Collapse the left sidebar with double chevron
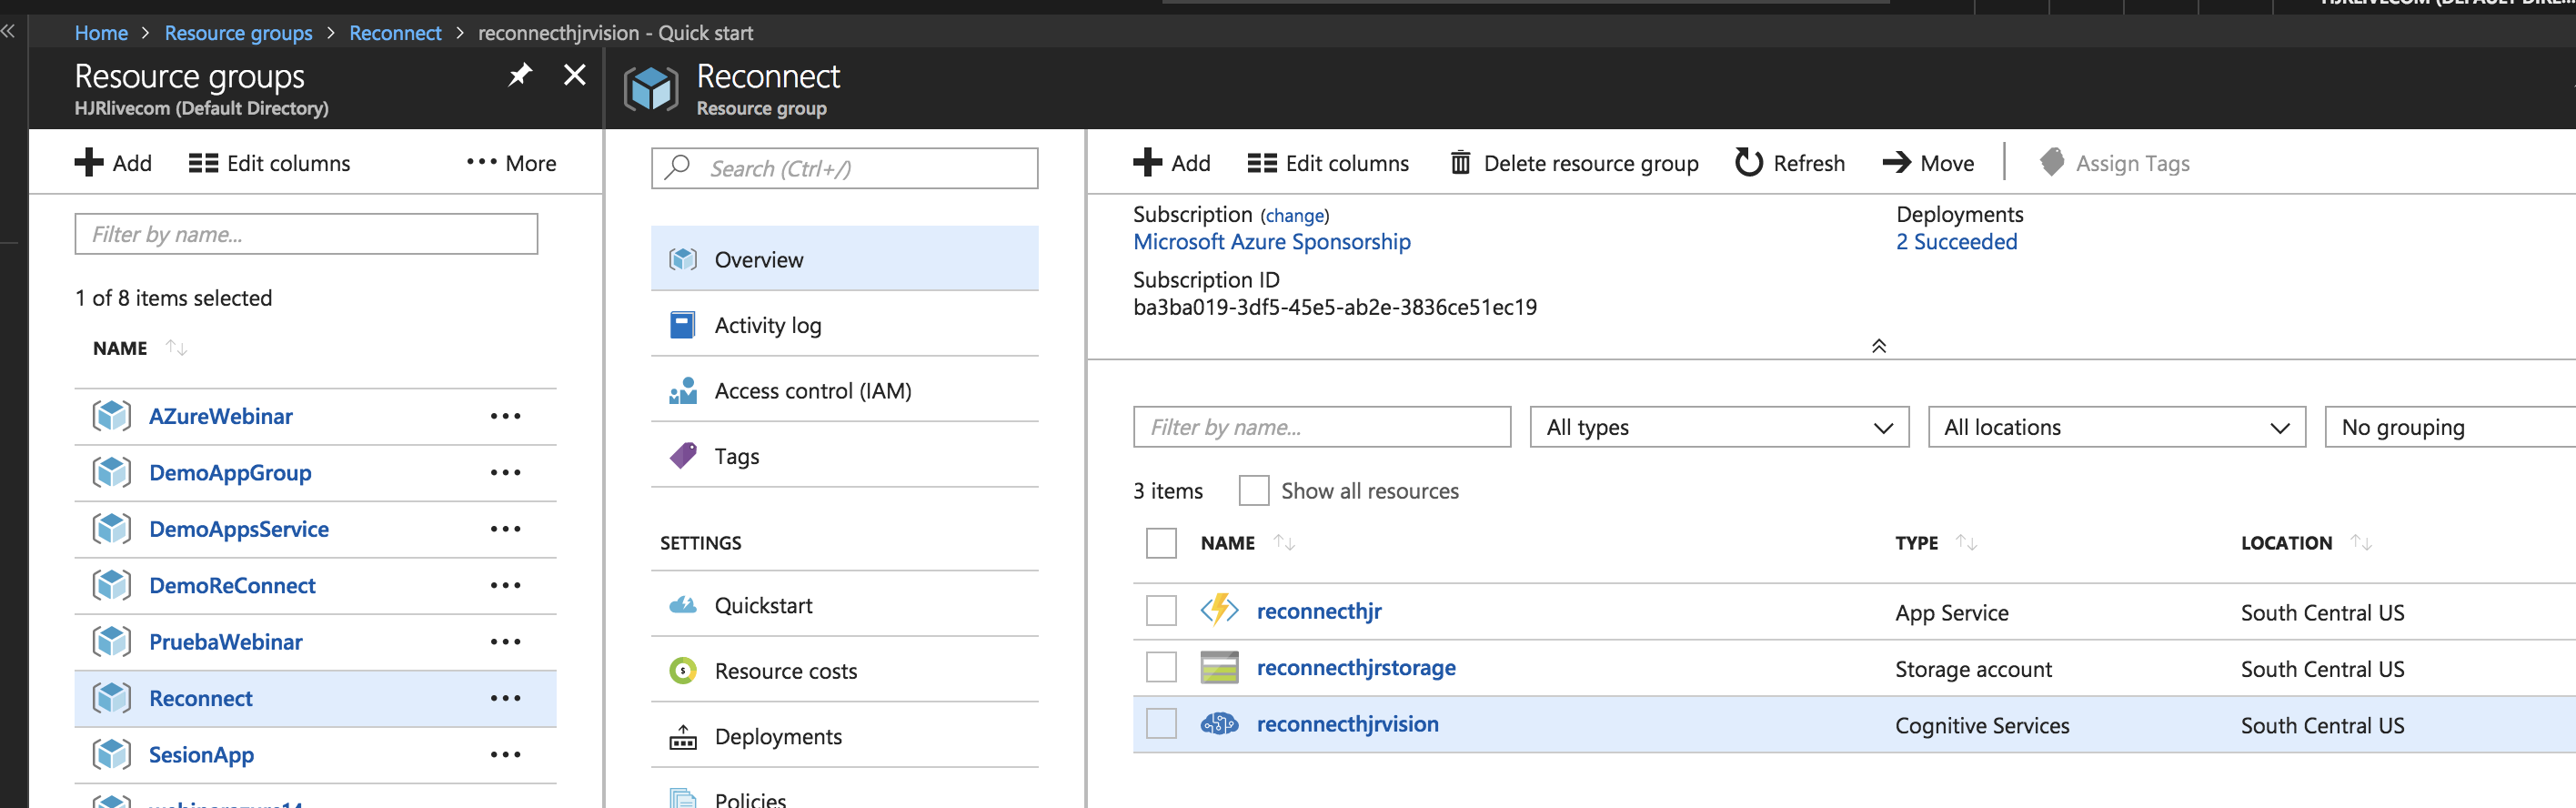The width and height of the screenshot is (2576, 808). point(8,31)
